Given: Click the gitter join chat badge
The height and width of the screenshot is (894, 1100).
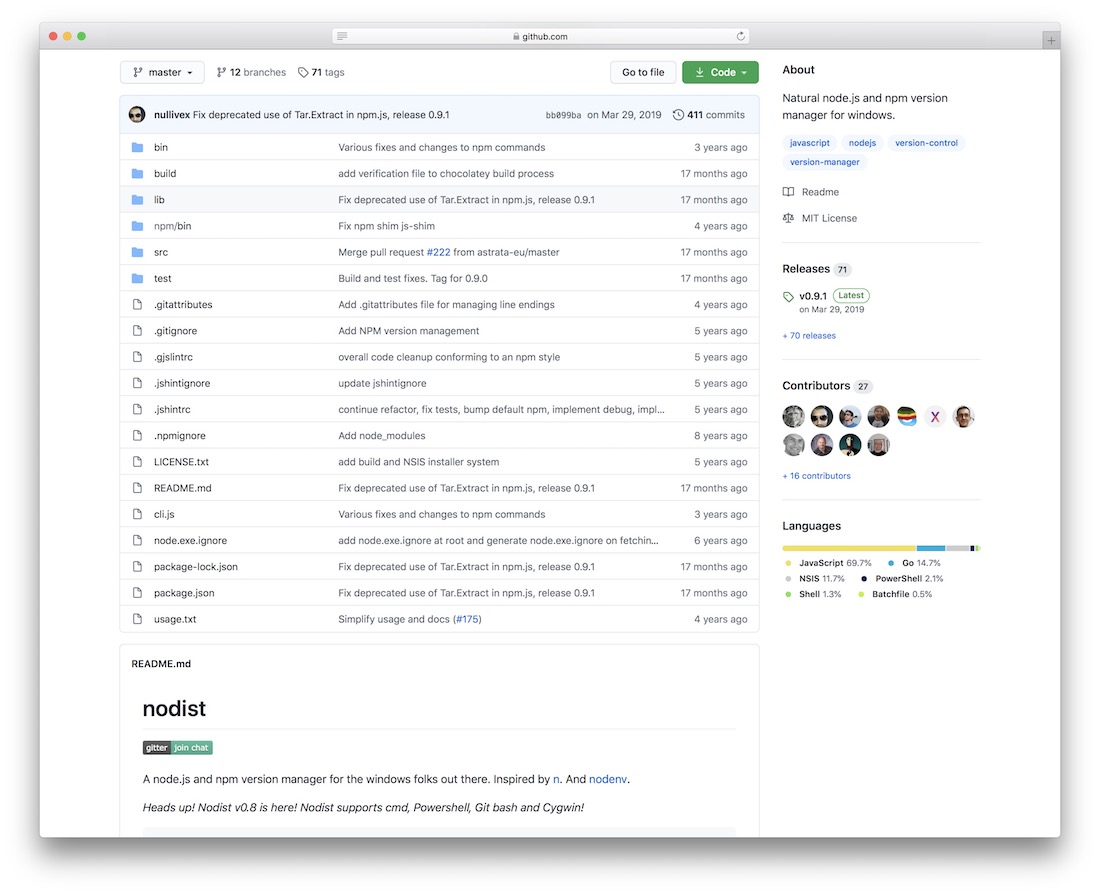Looking at the screenshot, I should pyautogui.click(x=177, y=747).
